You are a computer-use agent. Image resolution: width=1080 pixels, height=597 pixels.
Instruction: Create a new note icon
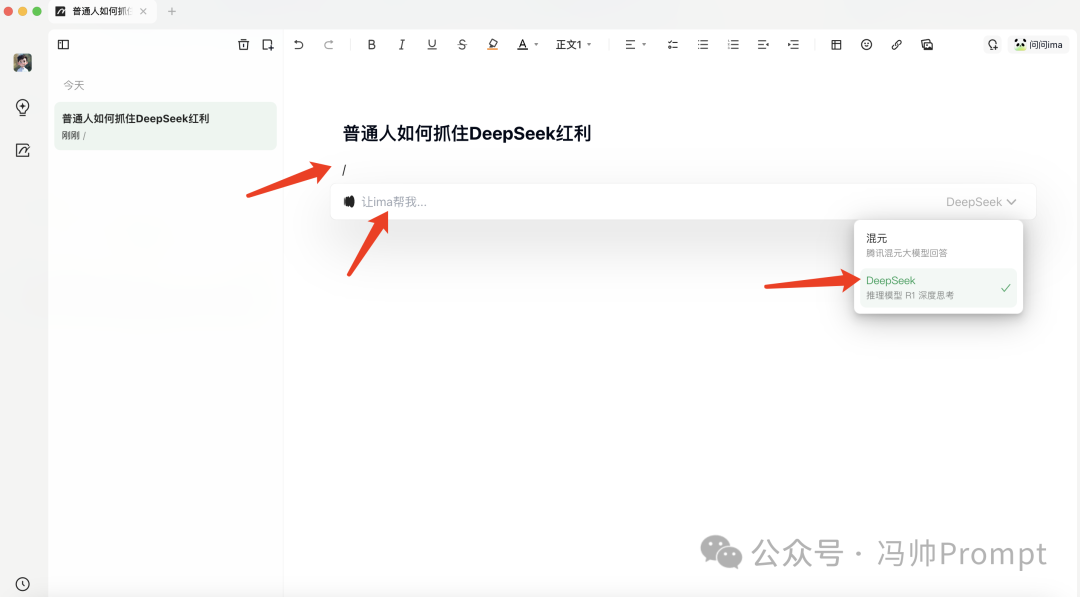coord(268,45)
